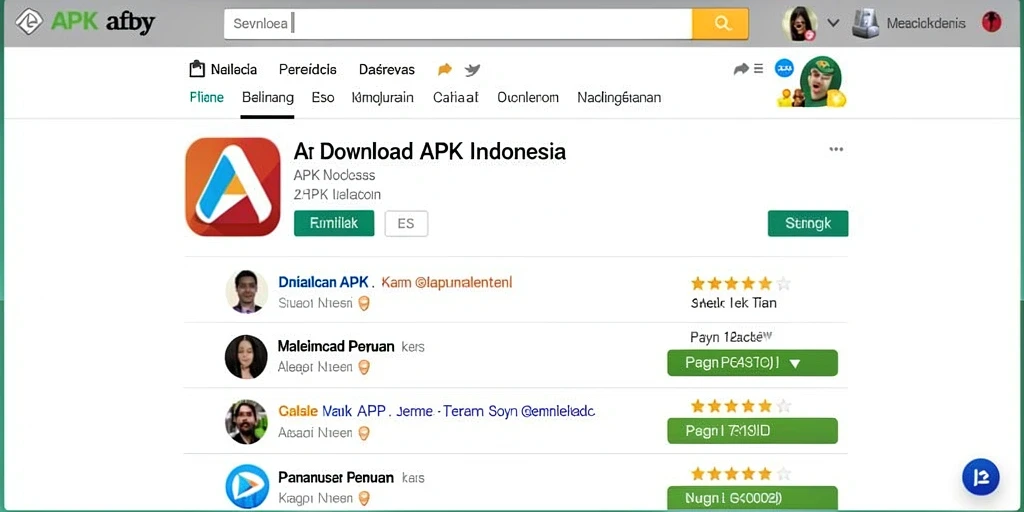This screenshot has width=1024, height=512.
Task: Click the green Stringk button
Action: [x=808, y=223]
